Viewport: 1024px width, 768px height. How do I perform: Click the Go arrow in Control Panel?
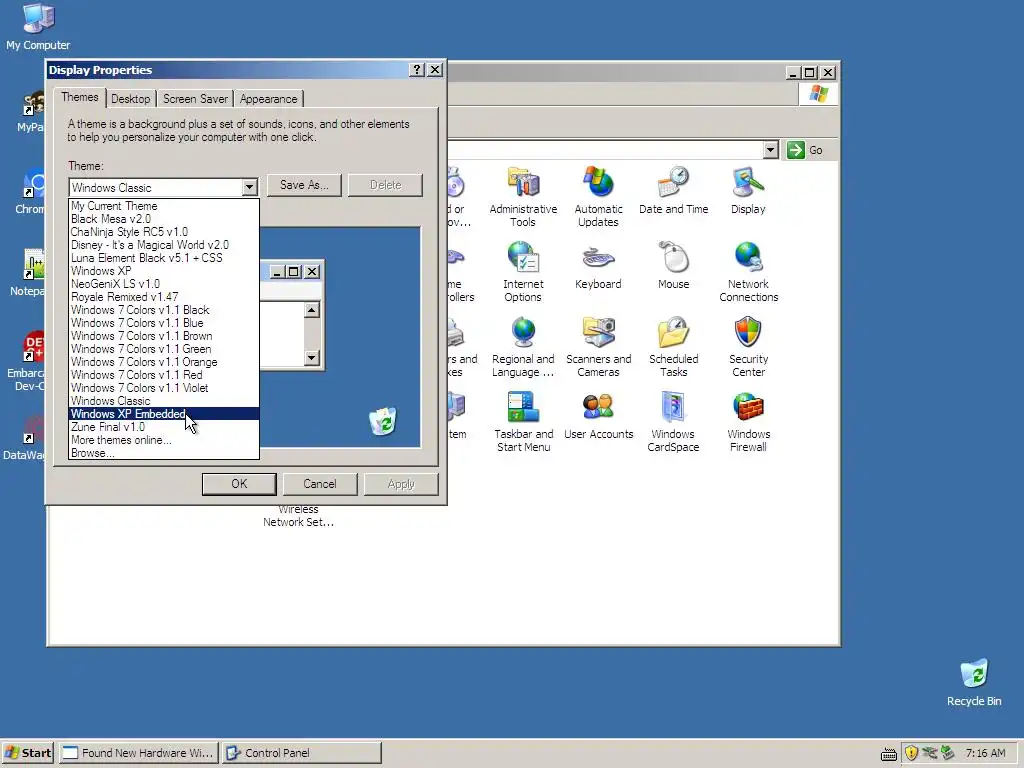[795, 150]
